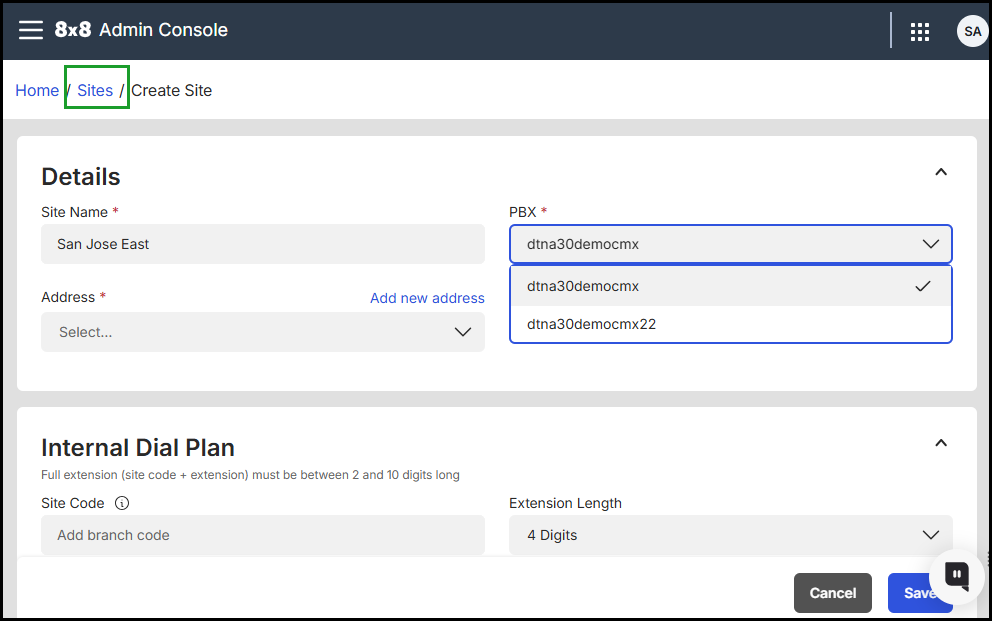992x621 pixels.
Task: Collapse the Internal Dial Plan section
Action: point(940,442)
